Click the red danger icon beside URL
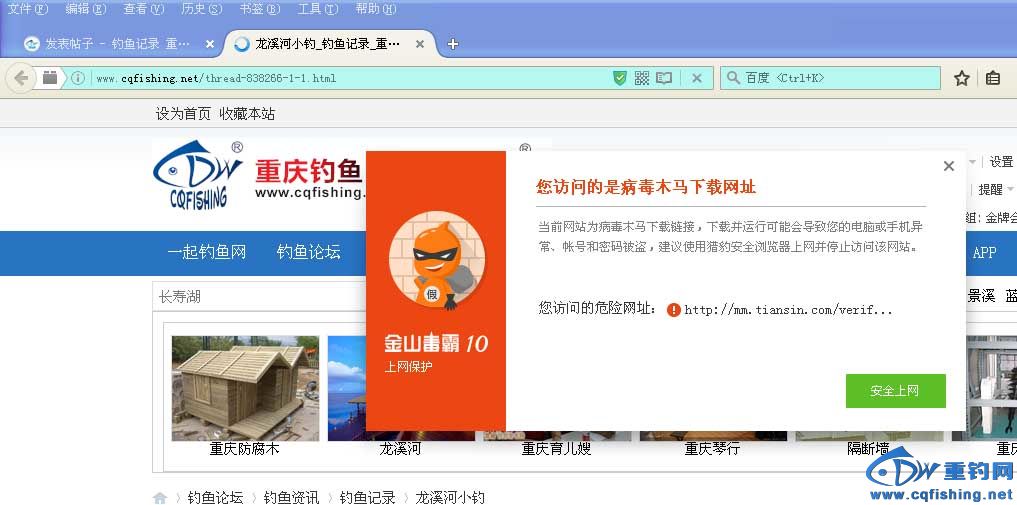This screenshot has width=1017, height=505. coord(674,310)
